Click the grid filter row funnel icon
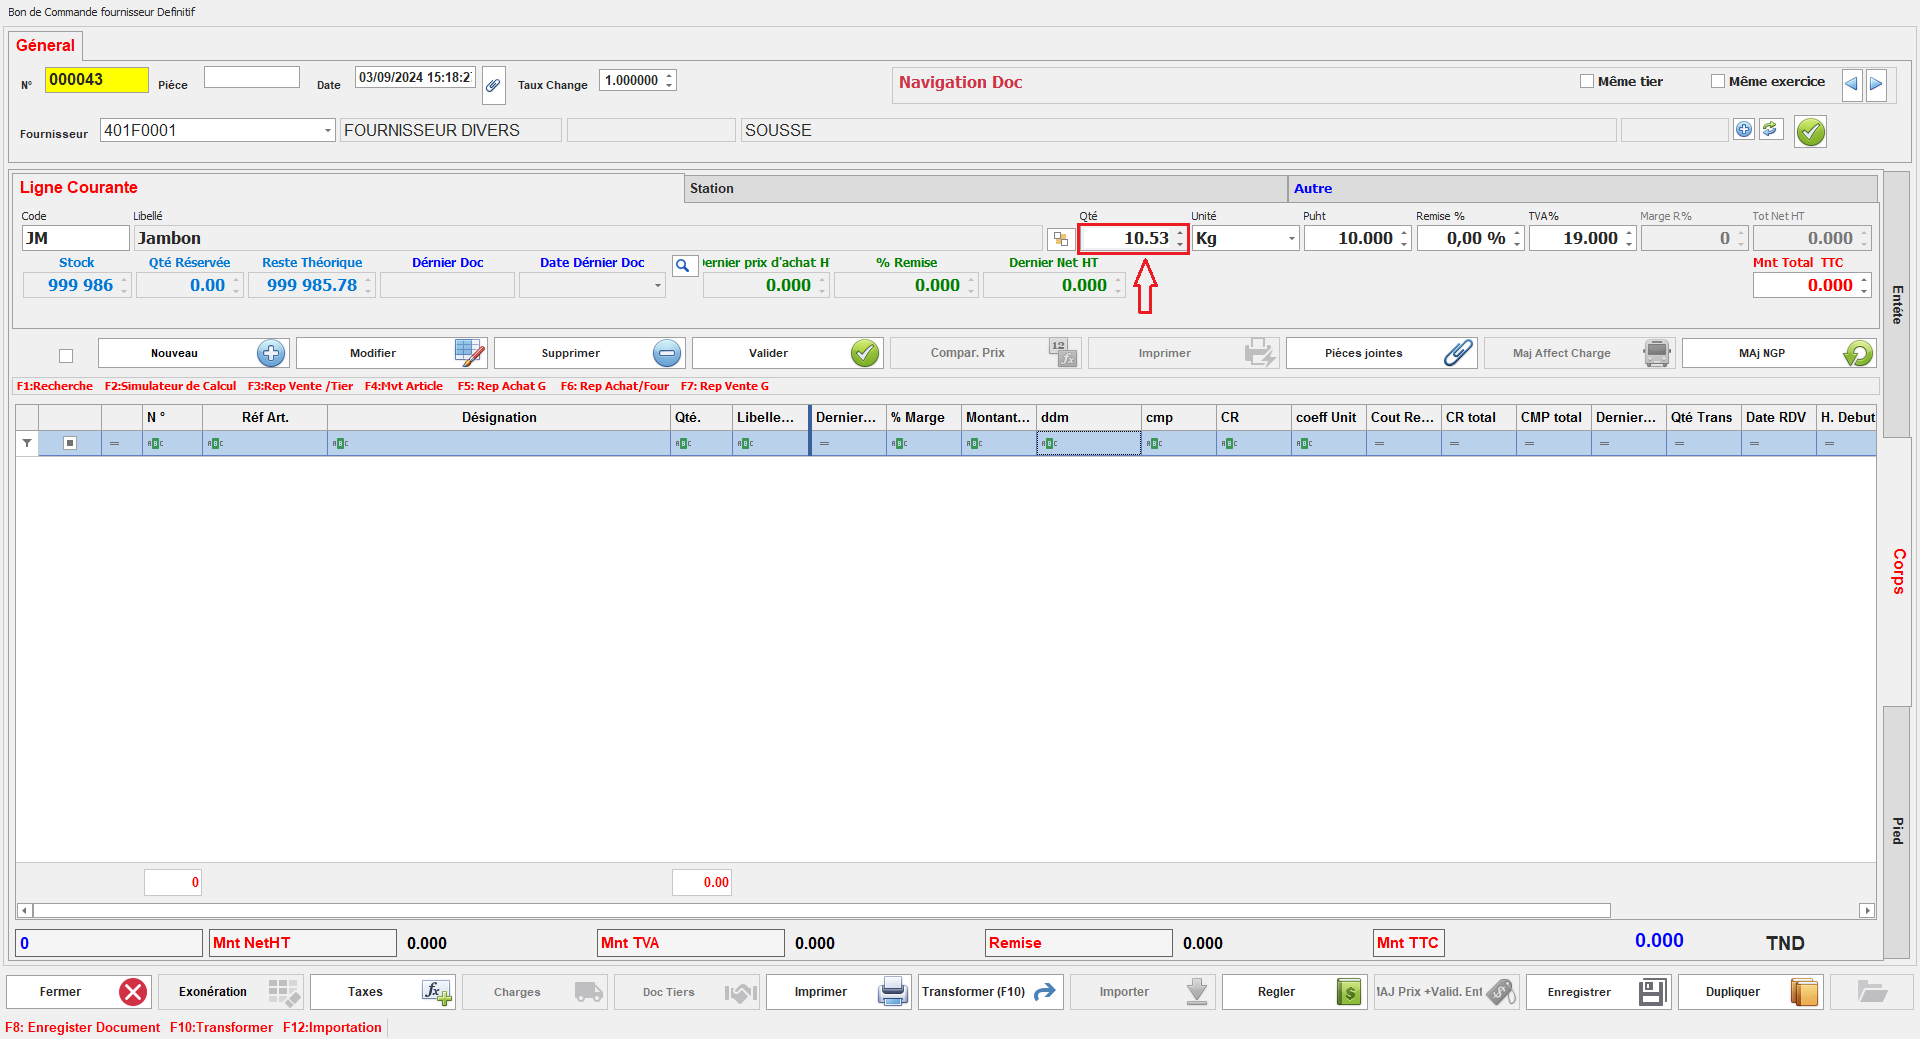This screenshot has width=1920, height=1039. click(x=27, y=443)
